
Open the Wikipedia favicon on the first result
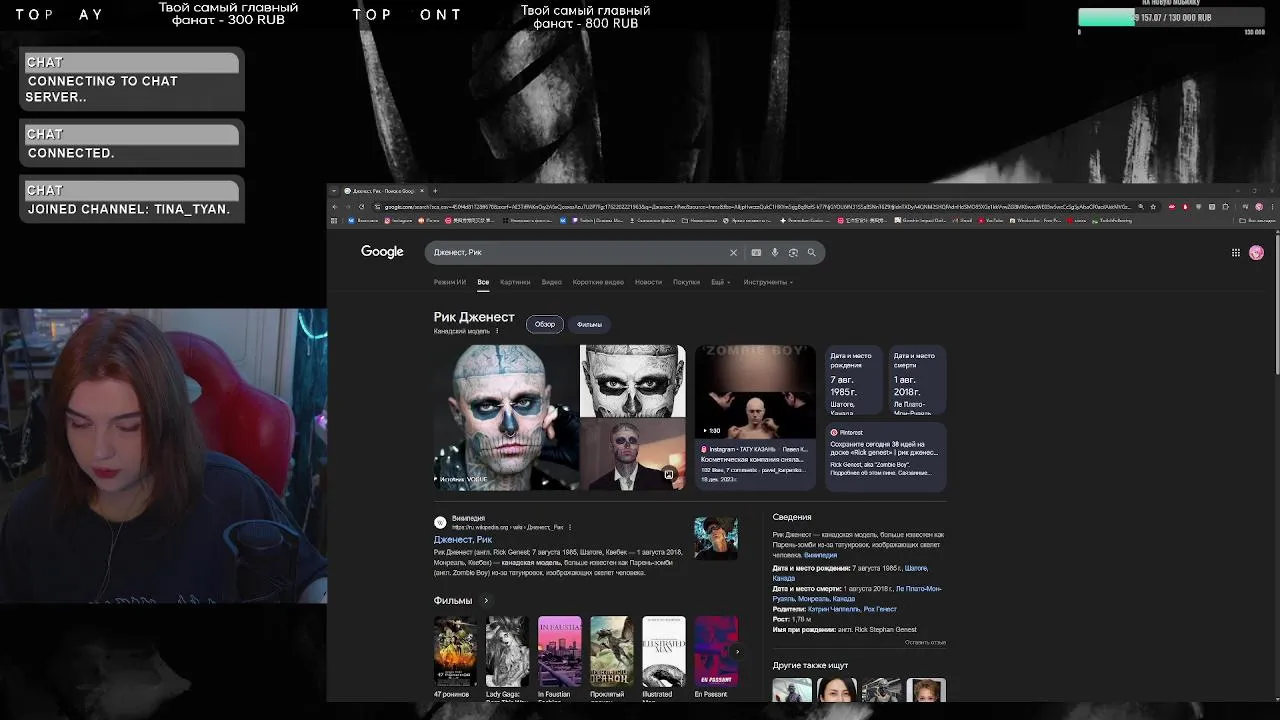click(440, 522)
